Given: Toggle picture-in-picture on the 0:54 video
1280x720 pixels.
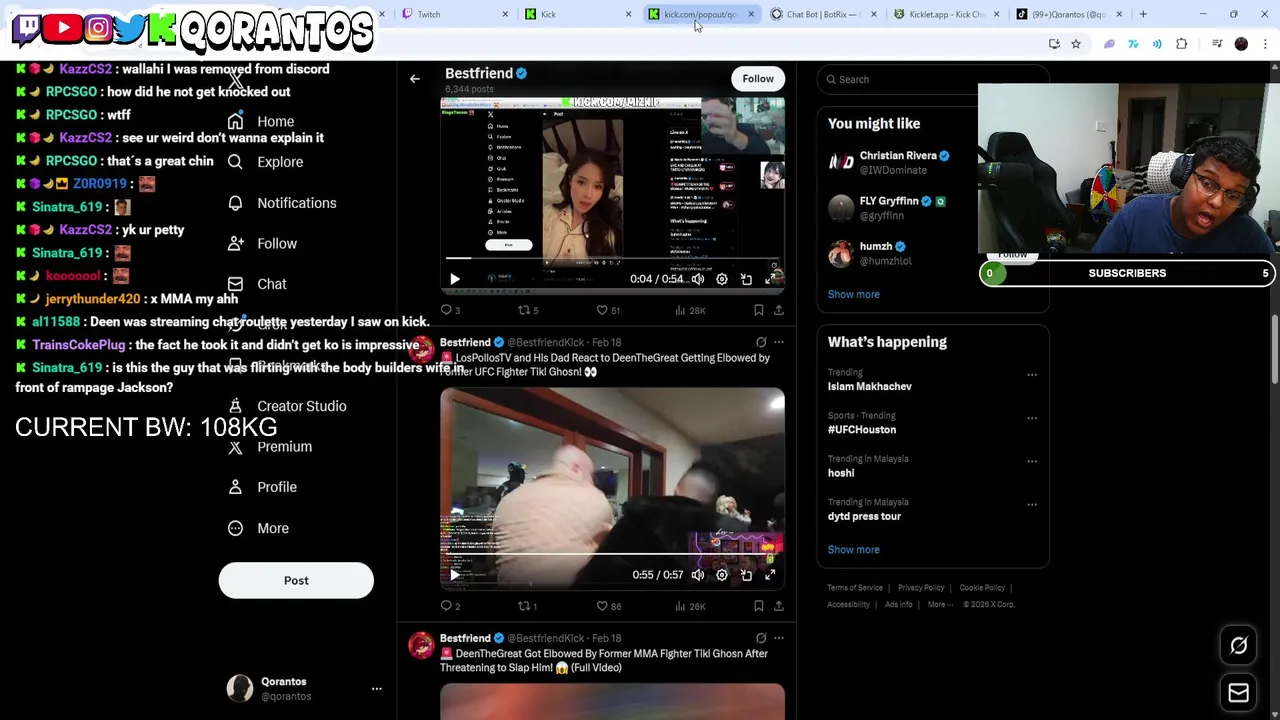Looking at the screenshot, I should 746,280.
